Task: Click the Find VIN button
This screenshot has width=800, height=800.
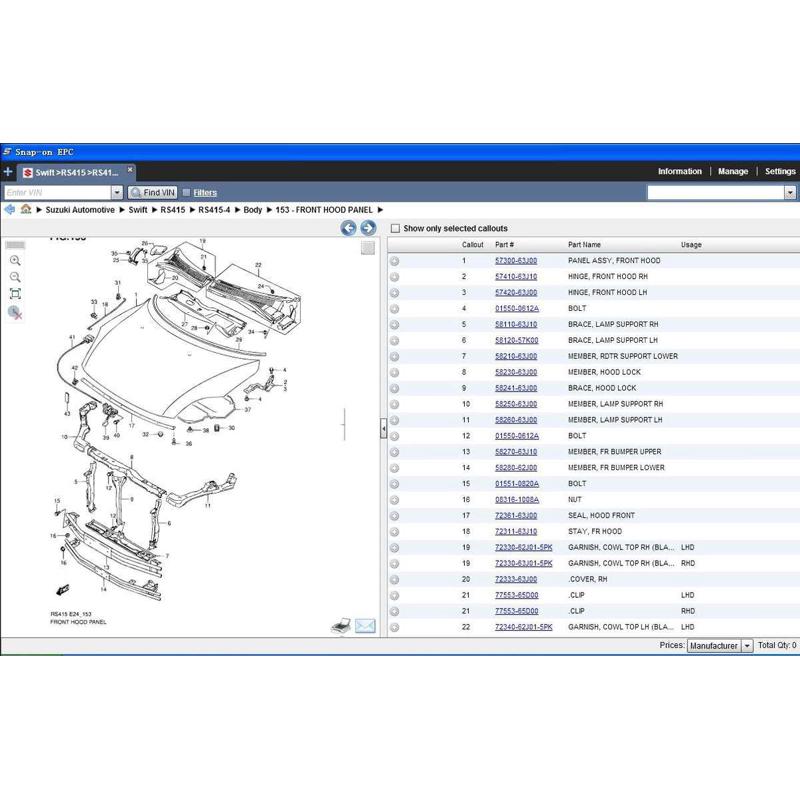Action: click(x=153, y=192)
